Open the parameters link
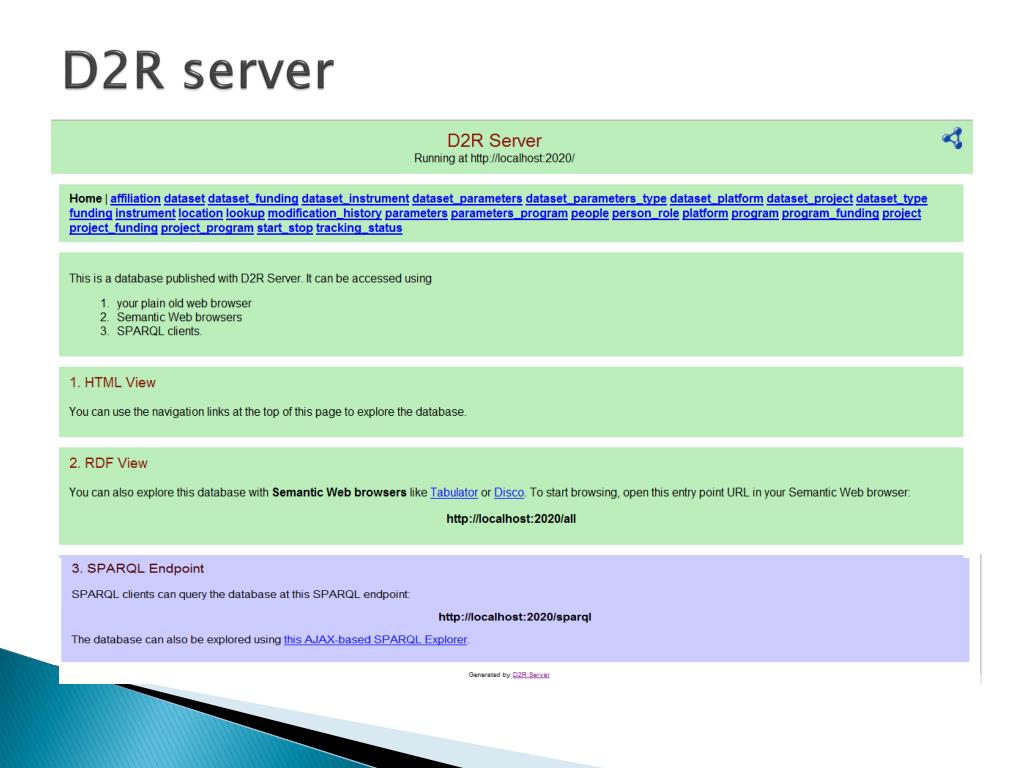The height and width of the screenshot is (768, 1024). coord(416,214)
